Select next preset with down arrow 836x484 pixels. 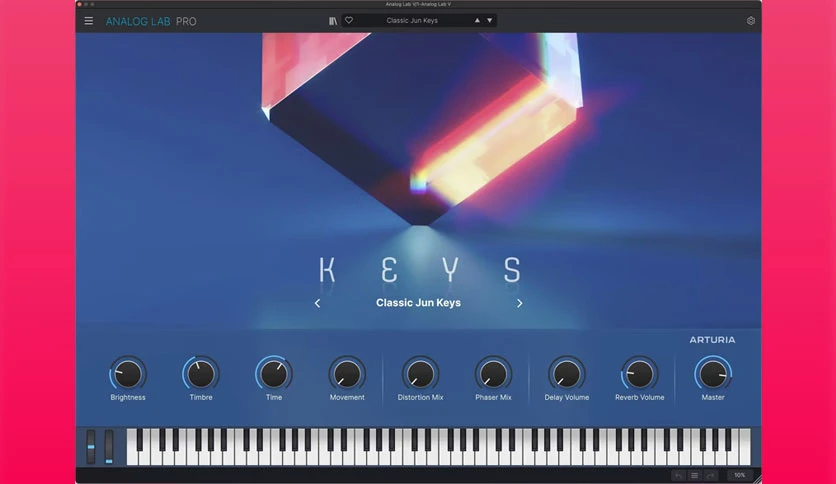click(489, 20)
